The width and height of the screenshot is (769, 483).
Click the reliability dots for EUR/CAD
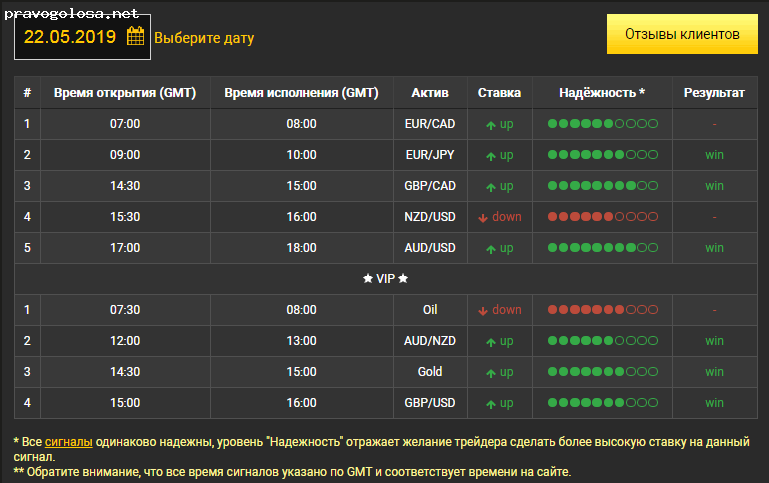coord(602,124)
